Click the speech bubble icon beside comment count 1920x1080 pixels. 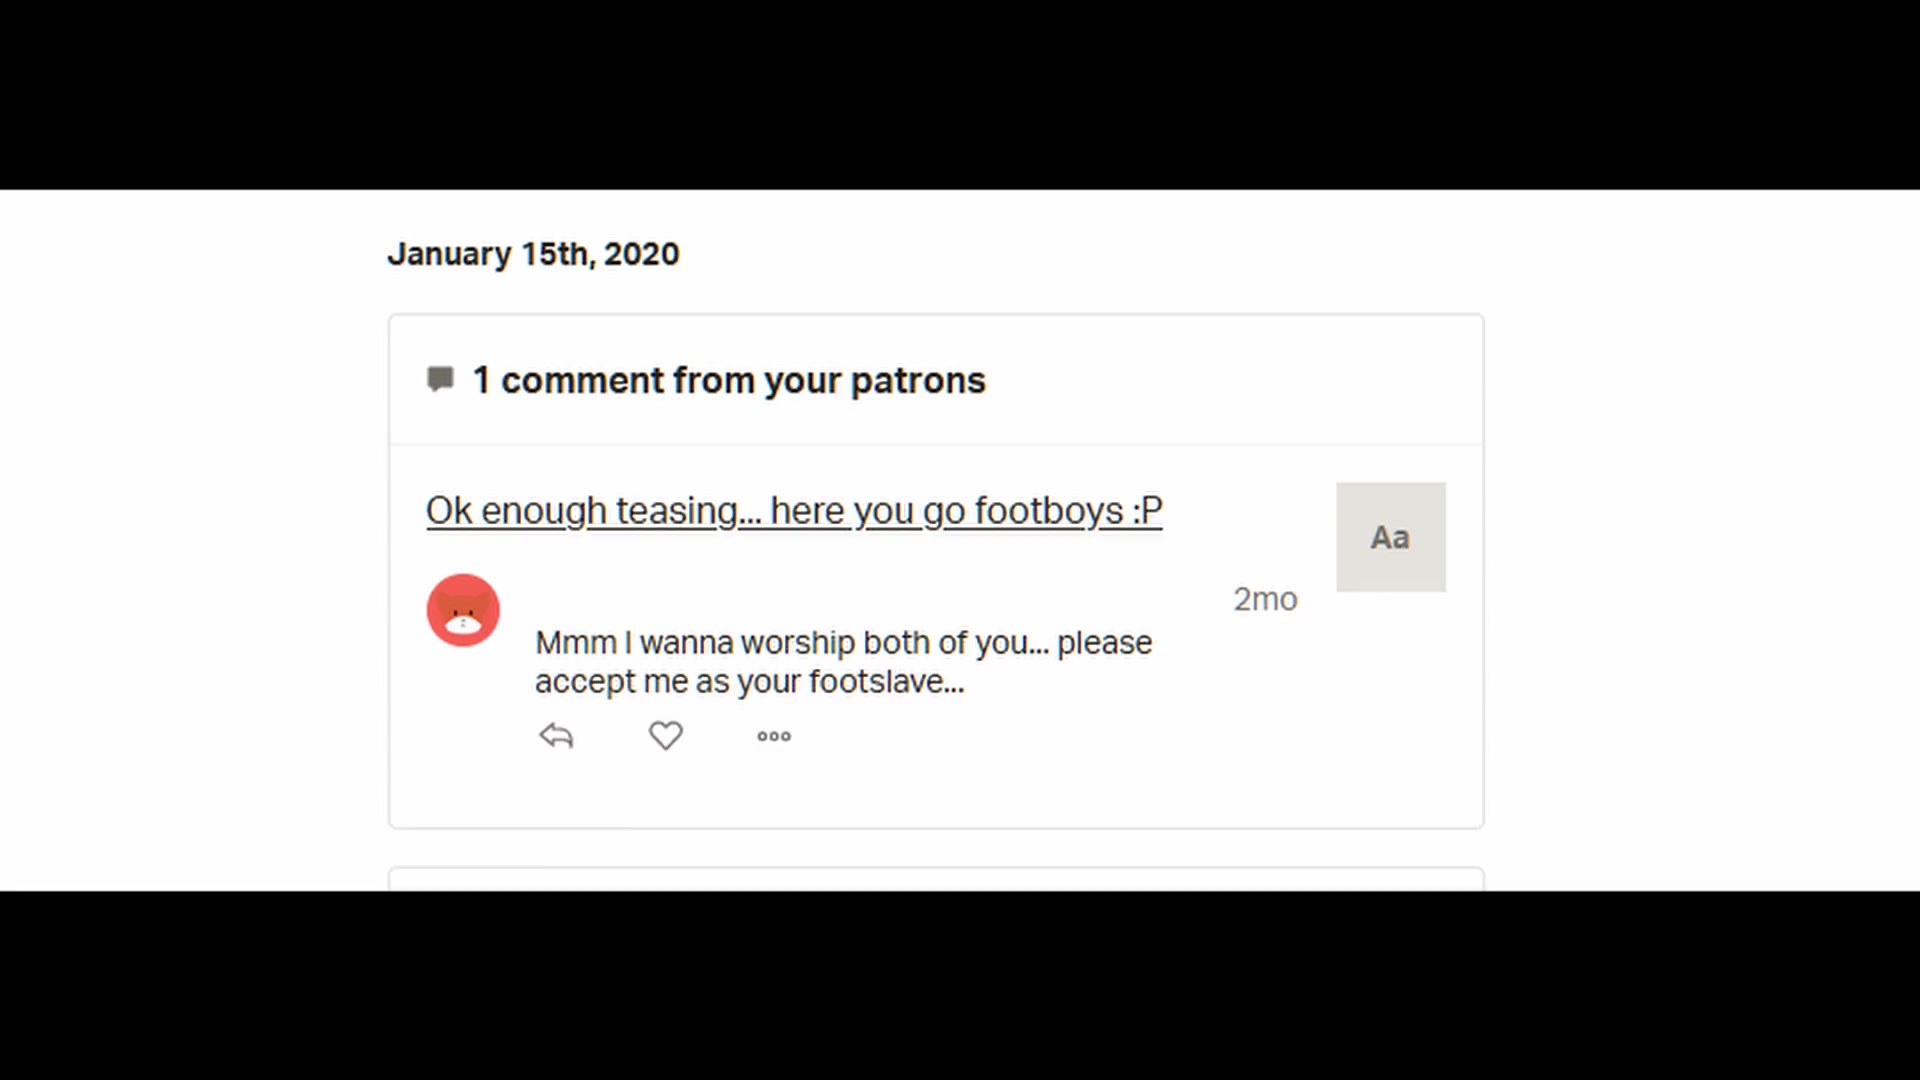(440, 379)
